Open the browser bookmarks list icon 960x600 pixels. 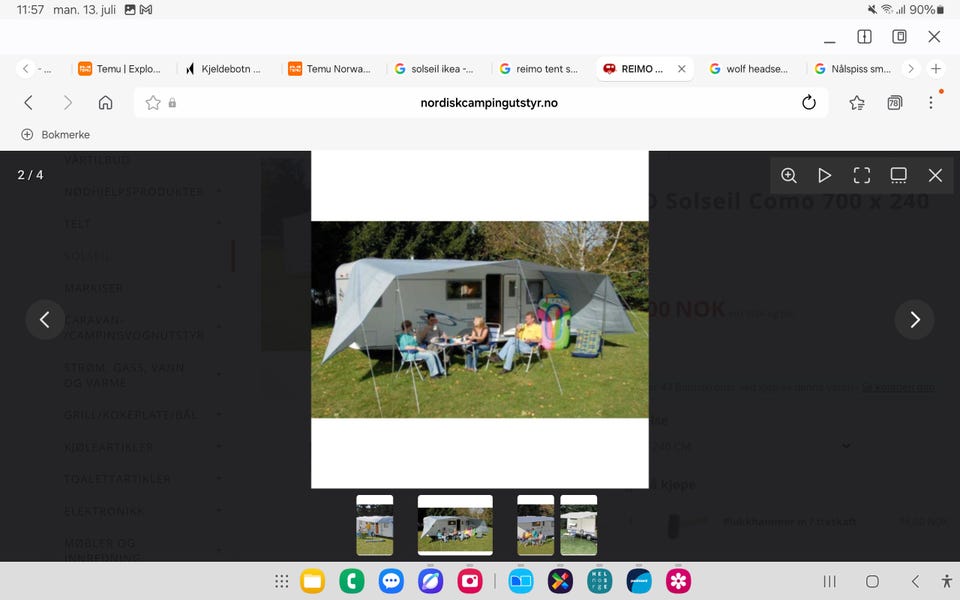857,103
